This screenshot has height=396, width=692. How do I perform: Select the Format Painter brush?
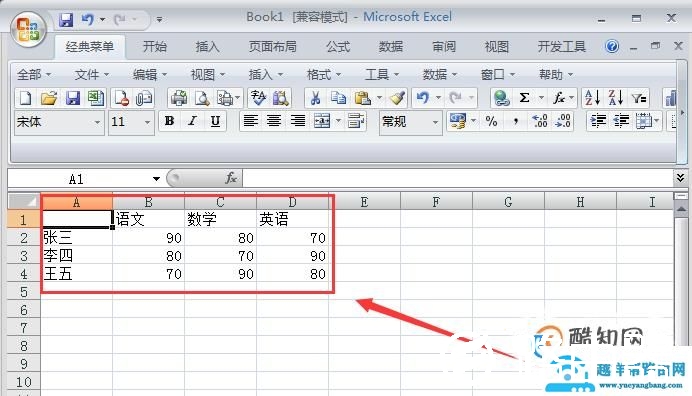point(398,98)
